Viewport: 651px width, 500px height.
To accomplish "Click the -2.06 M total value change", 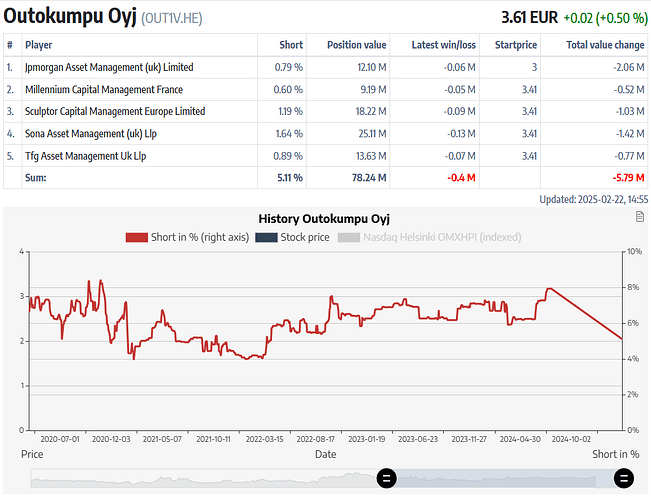I will click(629, 67).
